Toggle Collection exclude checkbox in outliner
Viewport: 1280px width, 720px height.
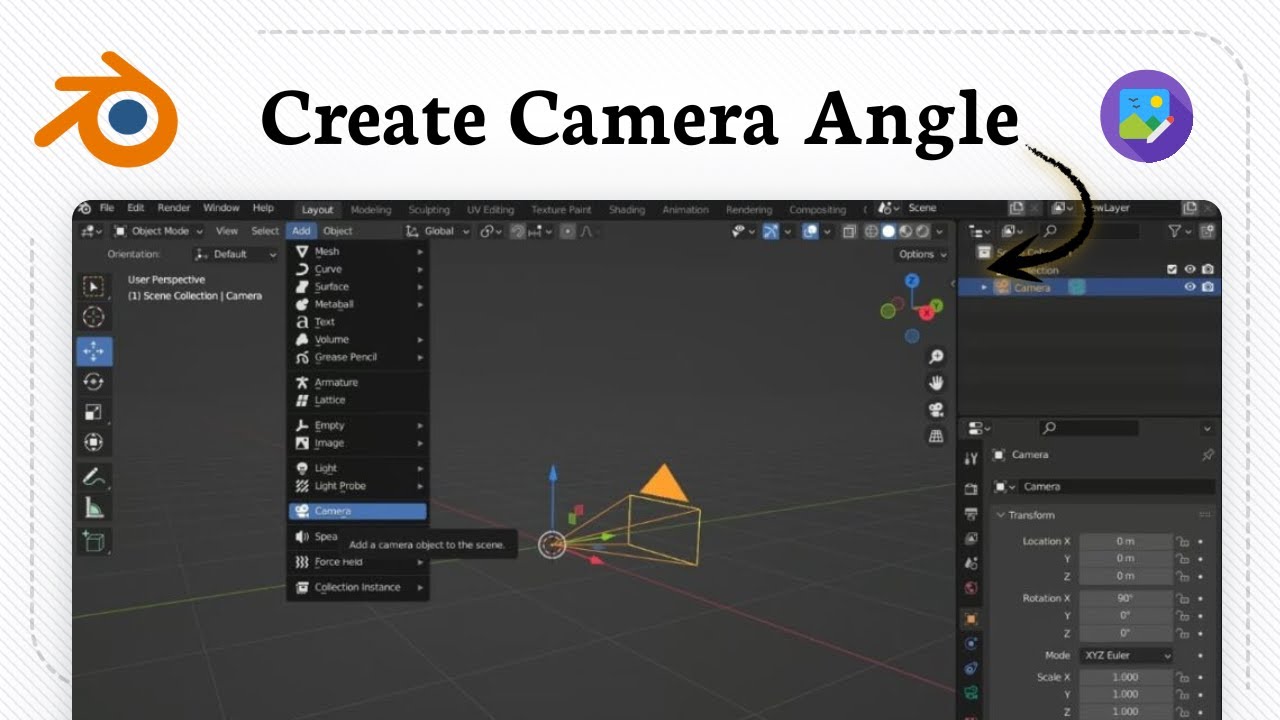click(x=1173, y=269)
